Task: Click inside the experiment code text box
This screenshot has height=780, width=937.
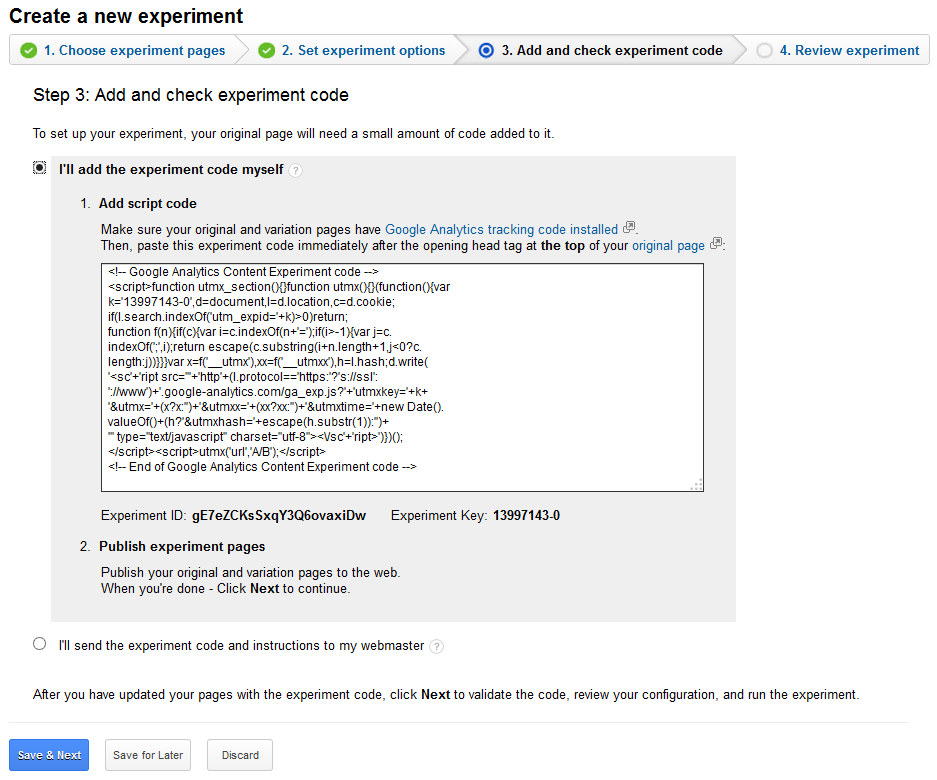Action: (402, 378)
